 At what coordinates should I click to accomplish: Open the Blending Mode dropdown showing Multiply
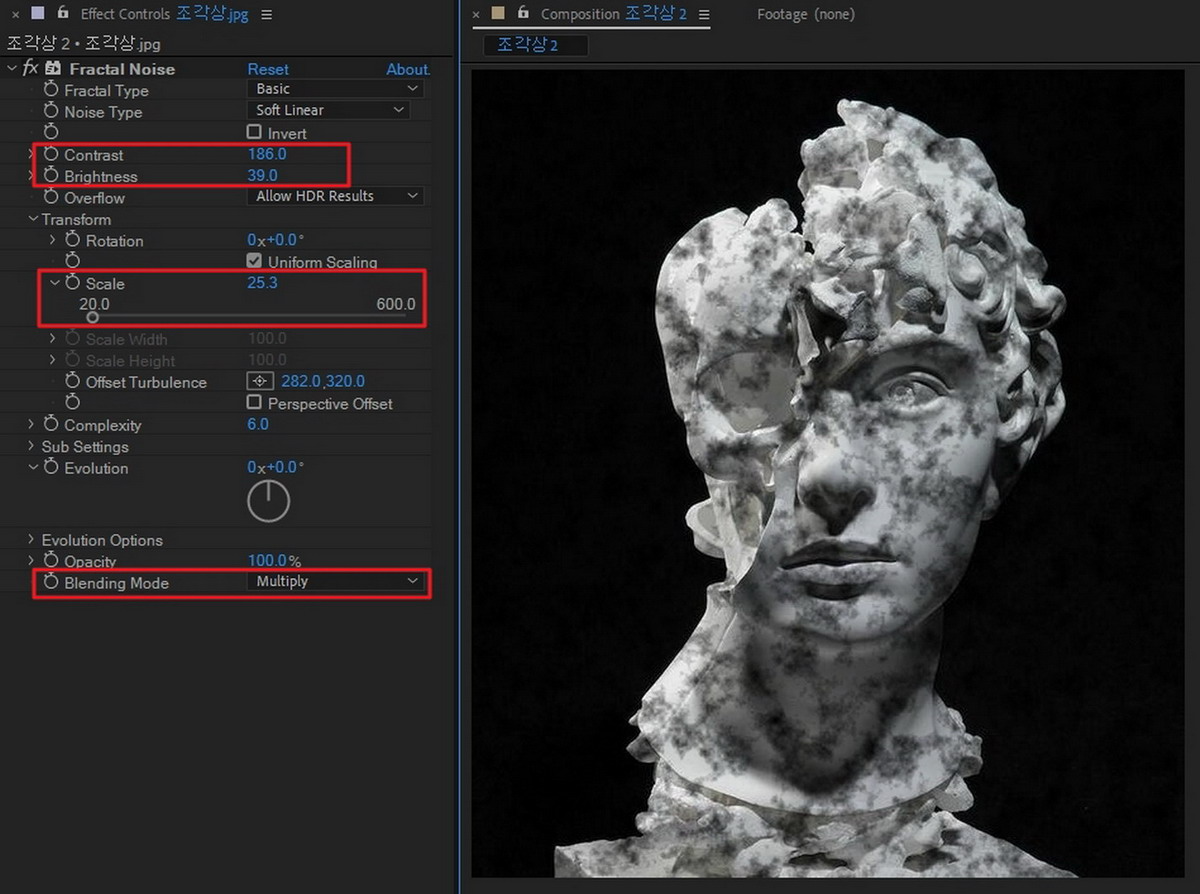[336, 581]
